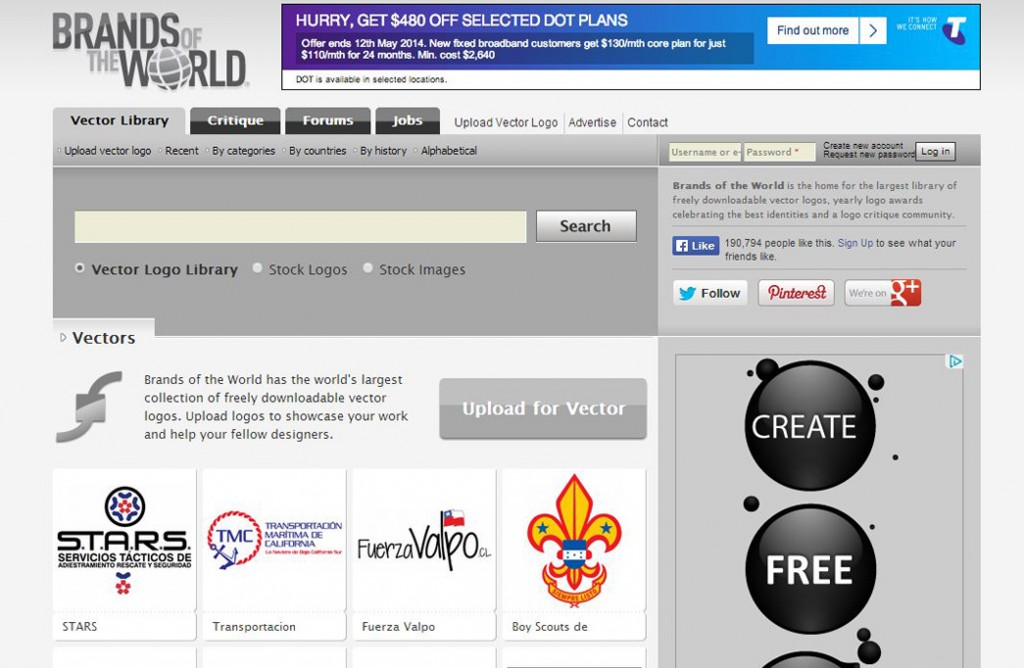Open the Contact page link

click(x=648, y=122)
